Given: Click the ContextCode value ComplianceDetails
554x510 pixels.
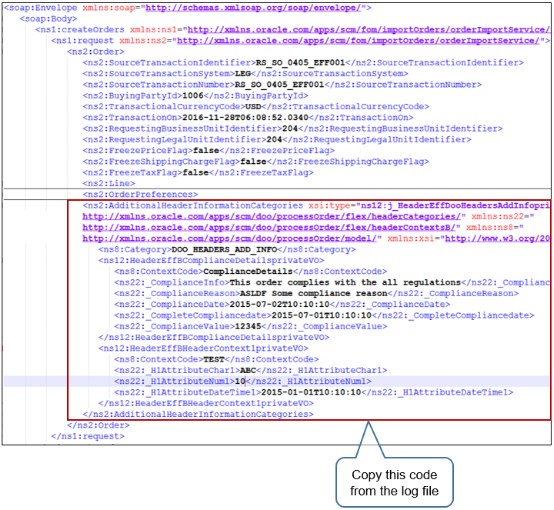Looking at the screenshot, I should pyautogui.click(x=248, y=271).
